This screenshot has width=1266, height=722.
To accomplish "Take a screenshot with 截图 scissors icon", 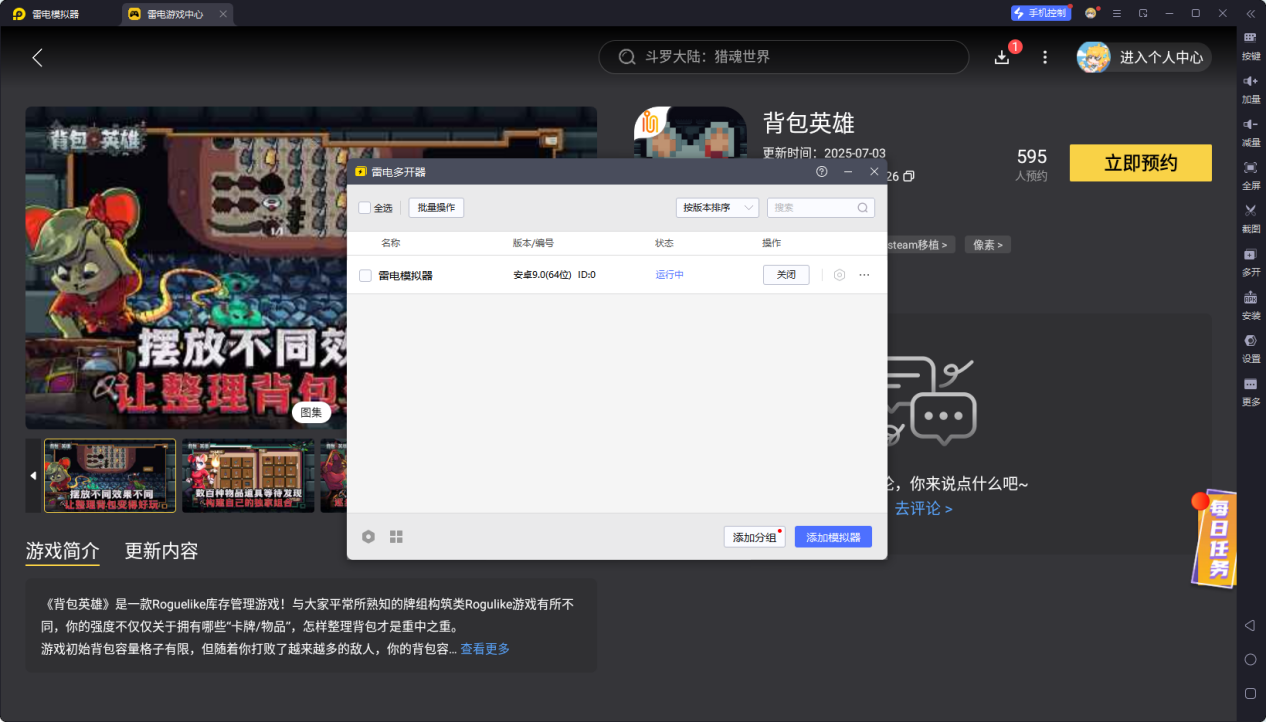I will 1250,217.
